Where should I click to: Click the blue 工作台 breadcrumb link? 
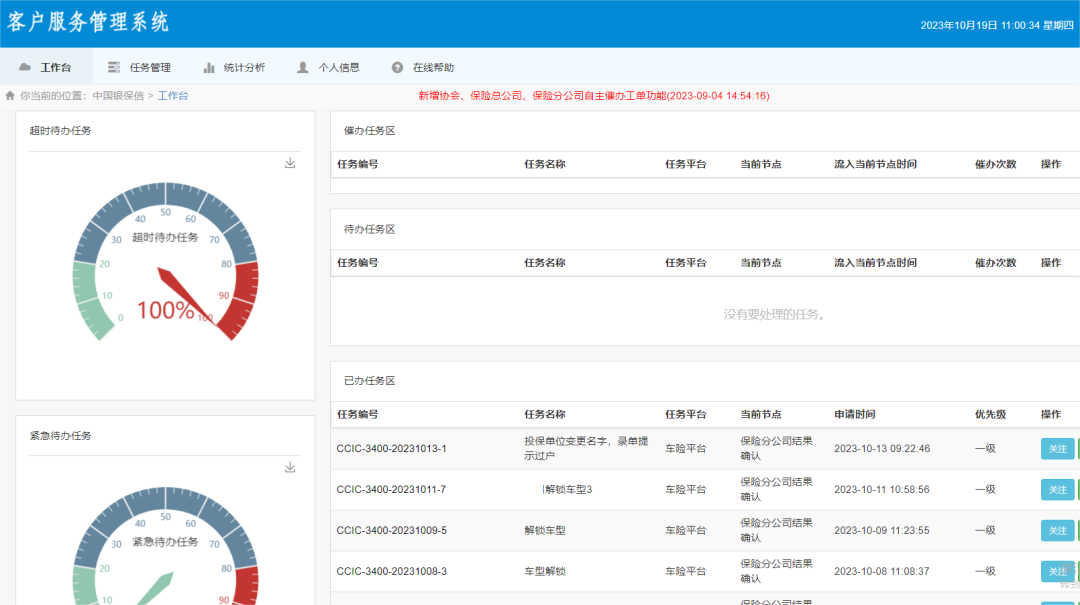click(x=173, y=96)
